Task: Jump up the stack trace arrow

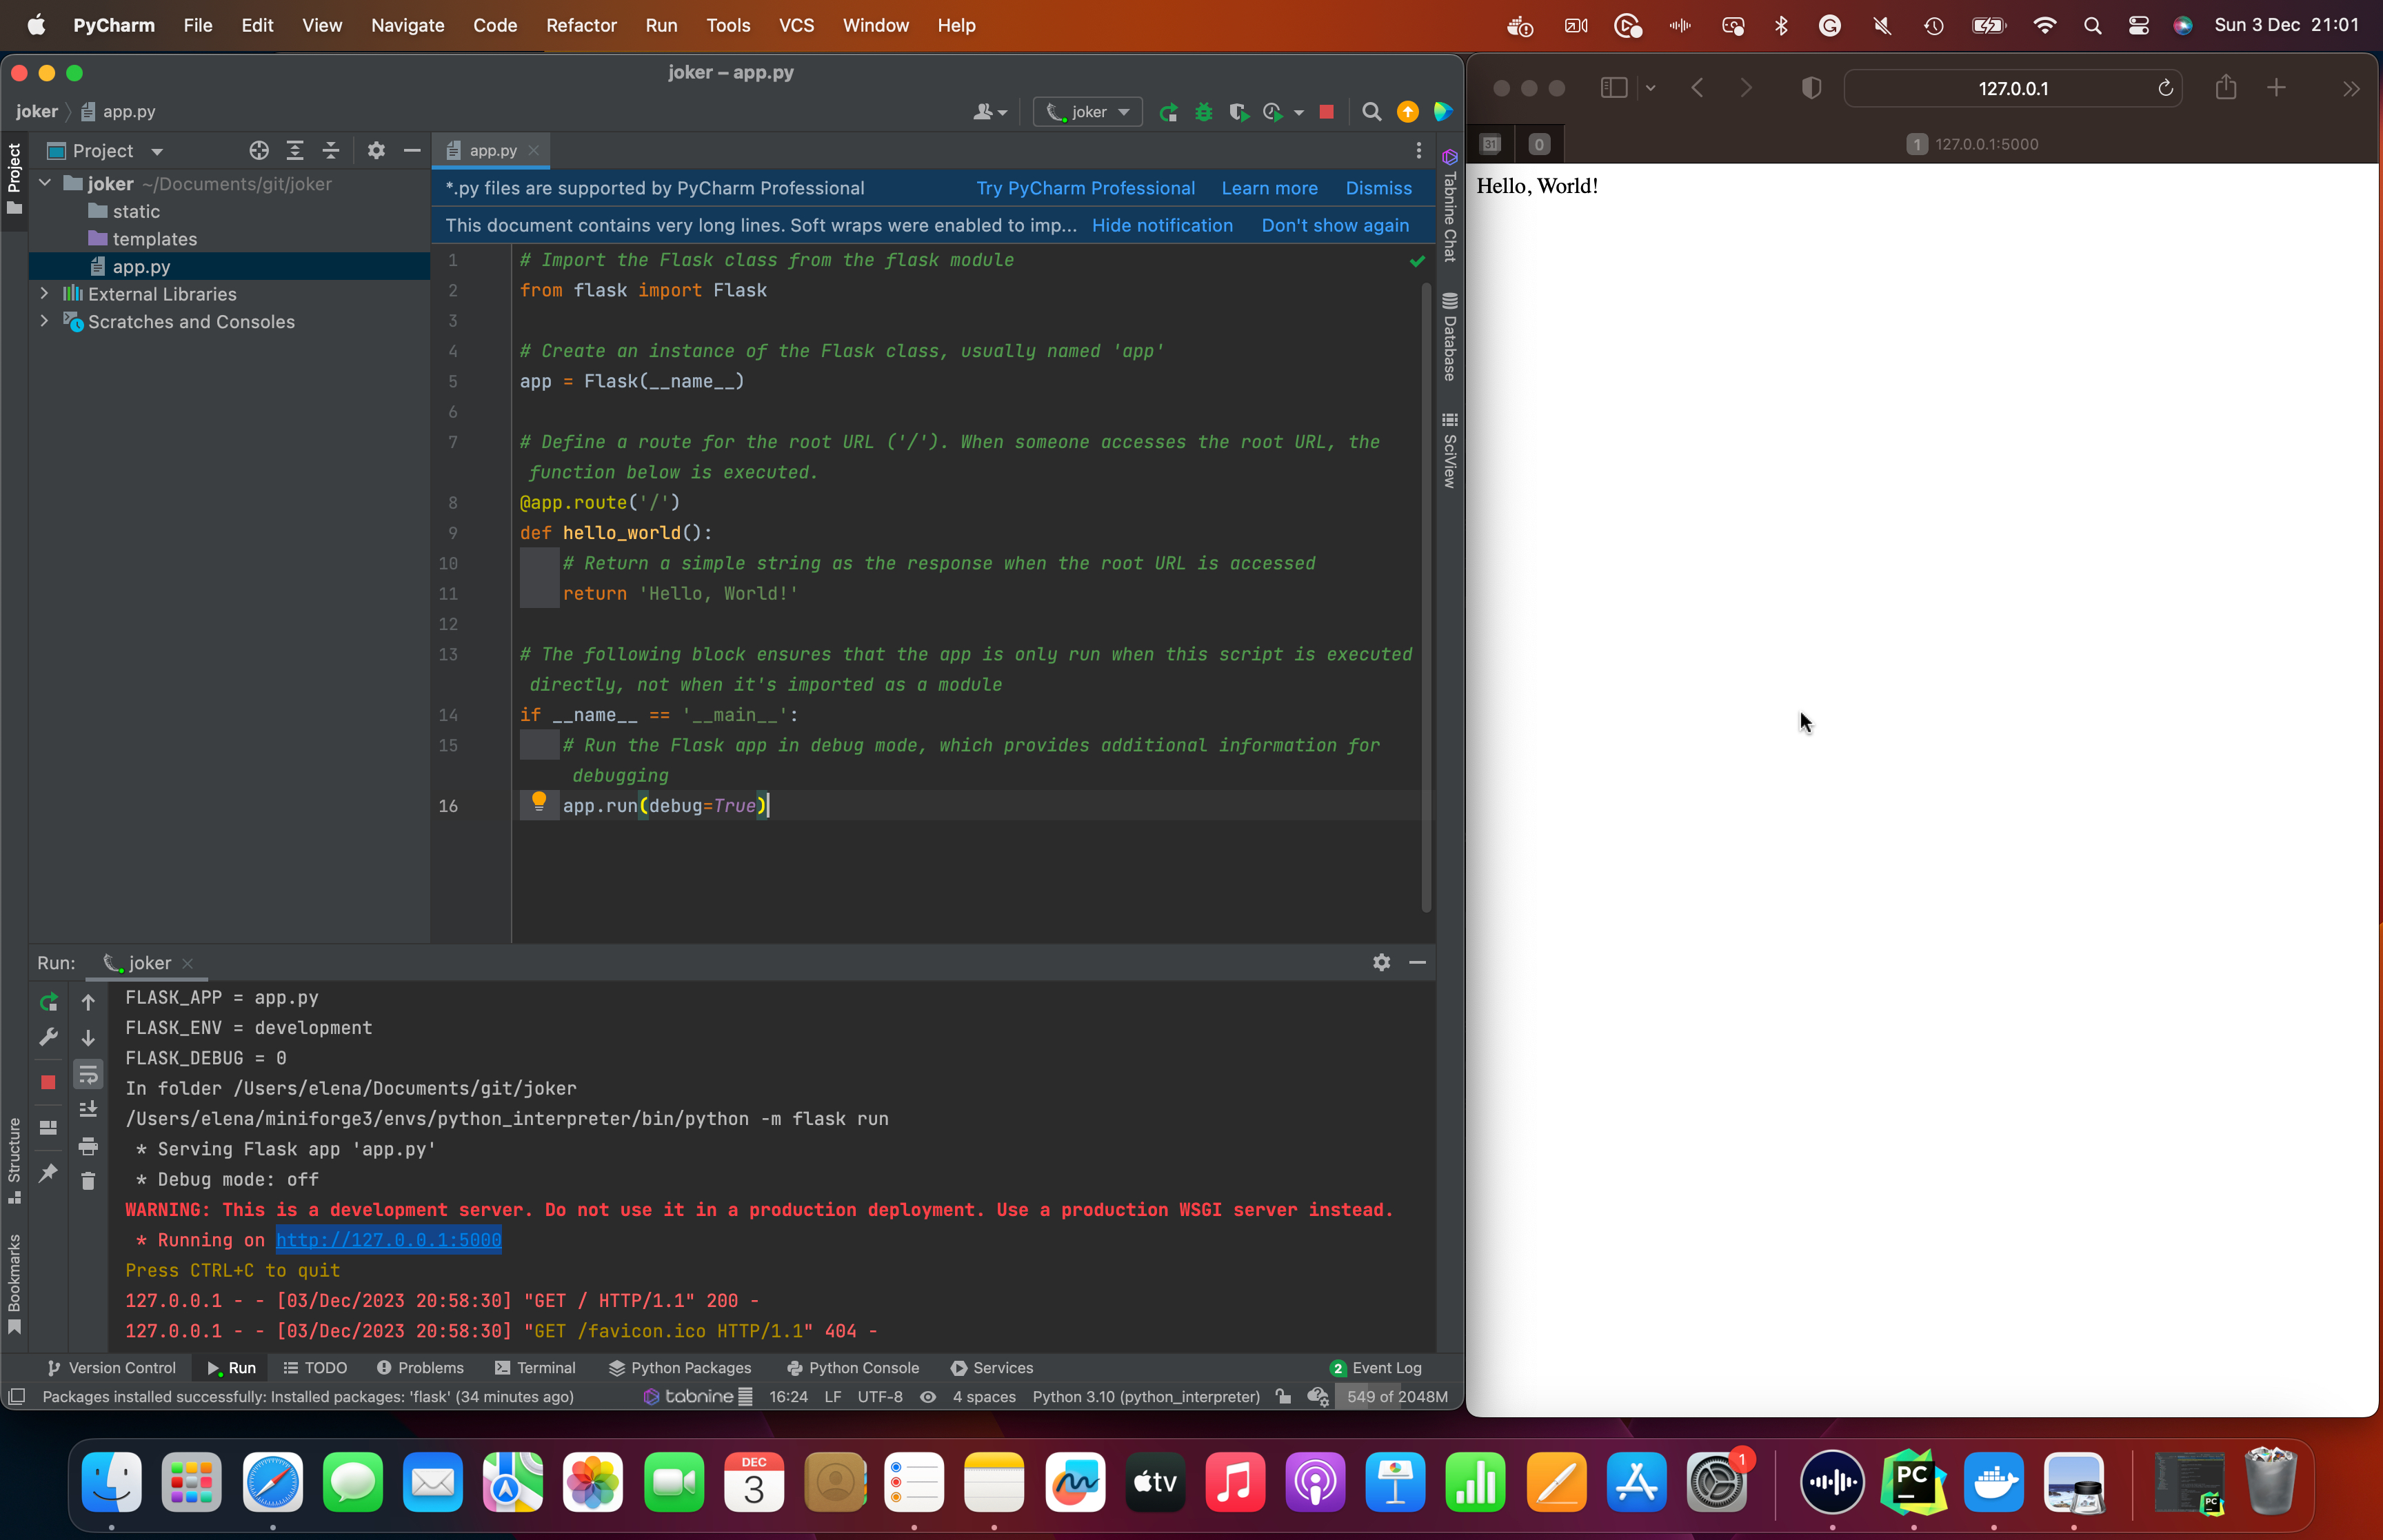Action: pos(88,1002)
